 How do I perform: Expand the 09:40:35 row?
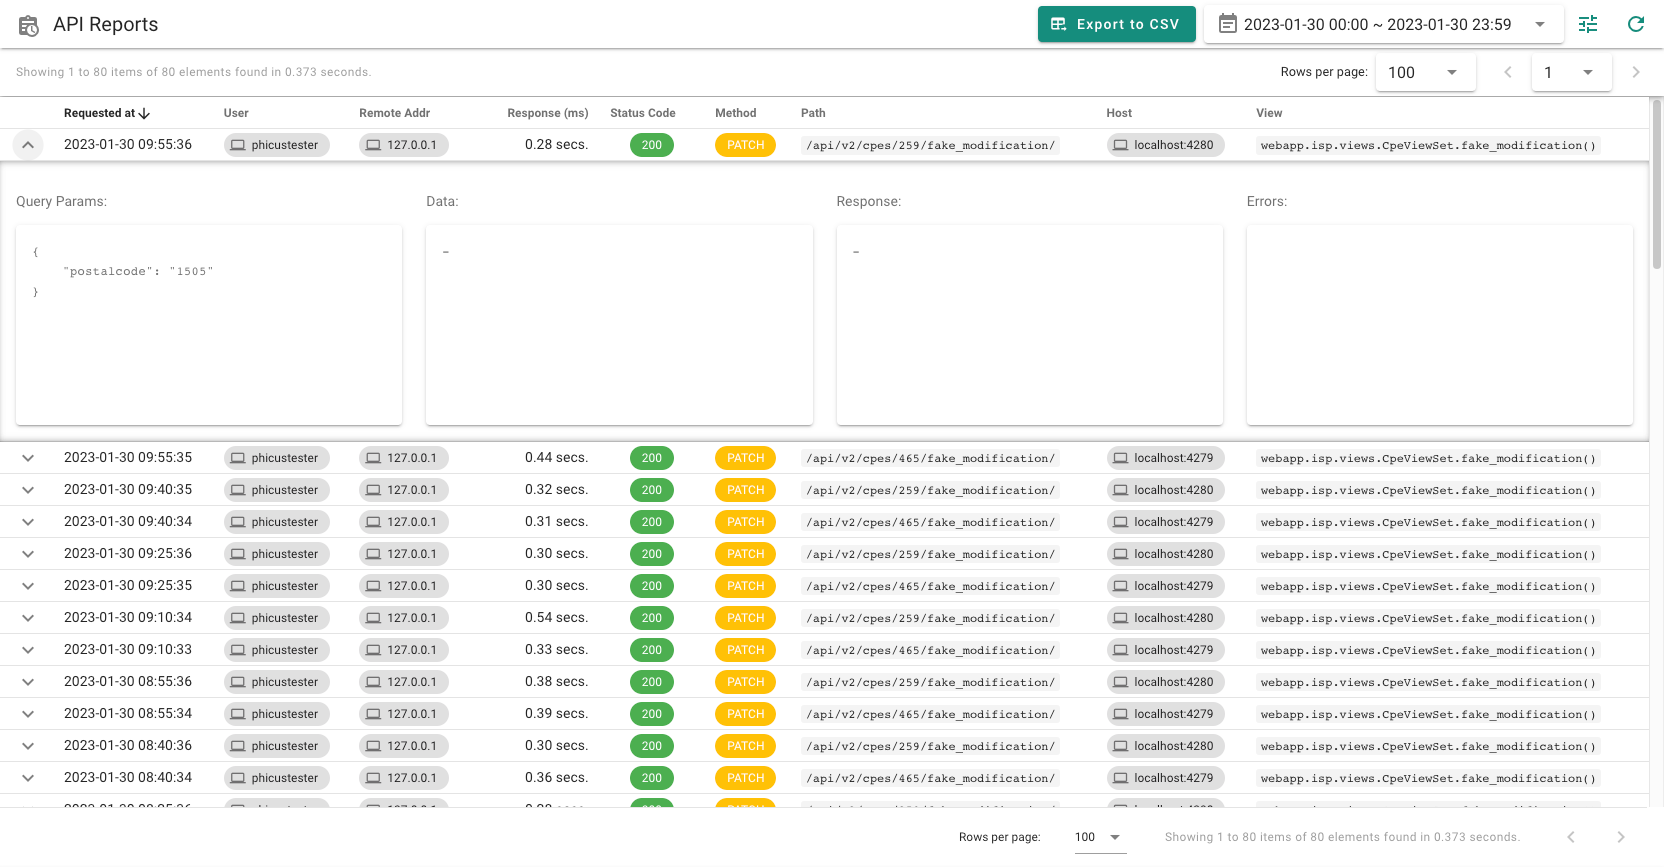click(x=28, y=490)
